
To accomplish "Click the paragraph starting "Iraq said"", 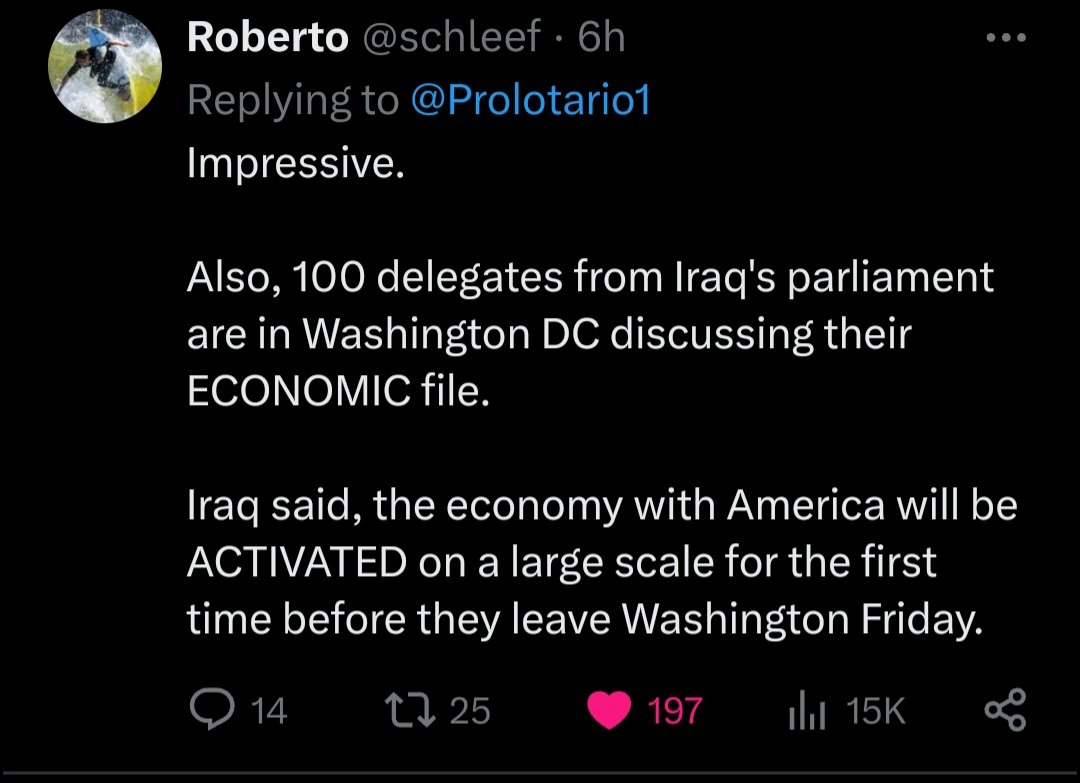I will click(600, 563).
